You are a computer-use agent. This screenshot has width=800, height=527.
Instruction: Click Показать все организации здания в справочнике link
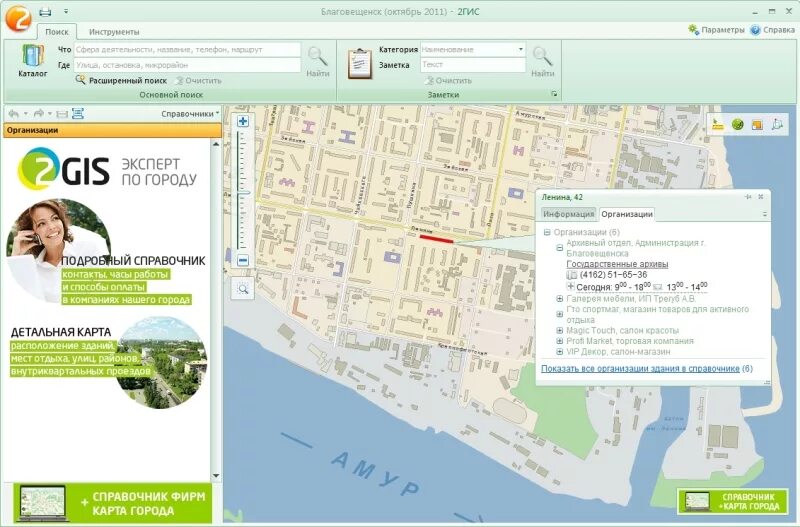640,368
